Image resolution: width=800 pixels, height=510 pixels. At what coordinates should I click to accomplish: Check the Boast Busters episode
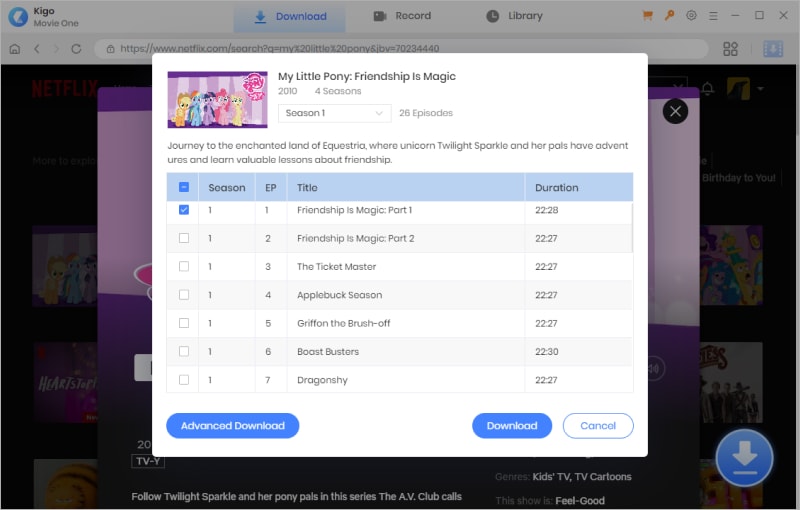(184, 351)
